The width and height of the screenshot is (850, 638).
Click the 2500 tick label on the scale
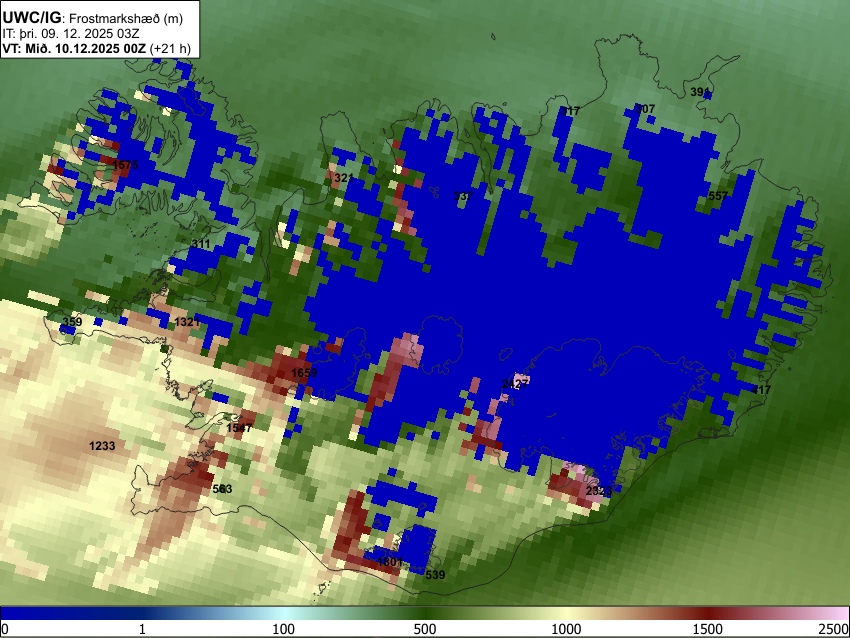[834, 629]
